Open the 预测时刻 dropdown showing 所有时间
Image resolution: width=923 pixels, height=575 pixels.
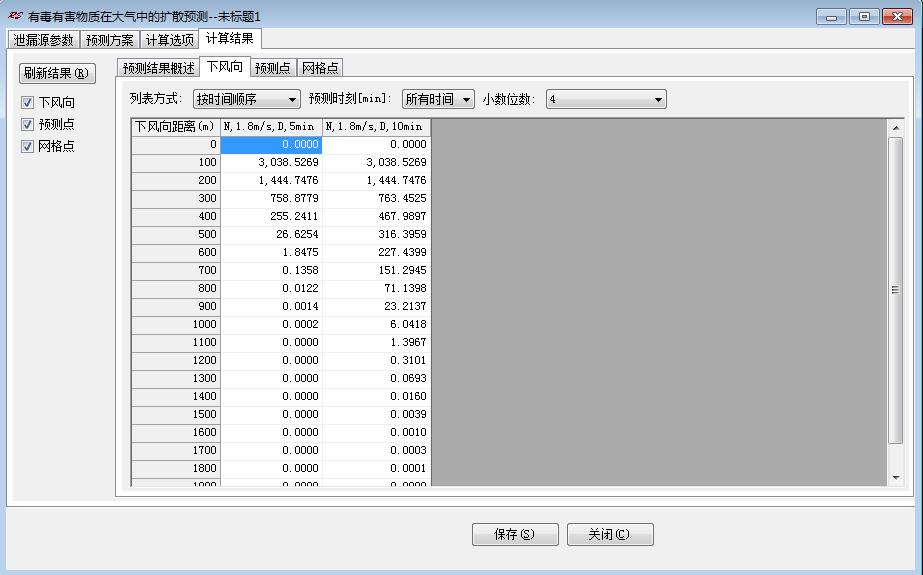coord(438,99)
